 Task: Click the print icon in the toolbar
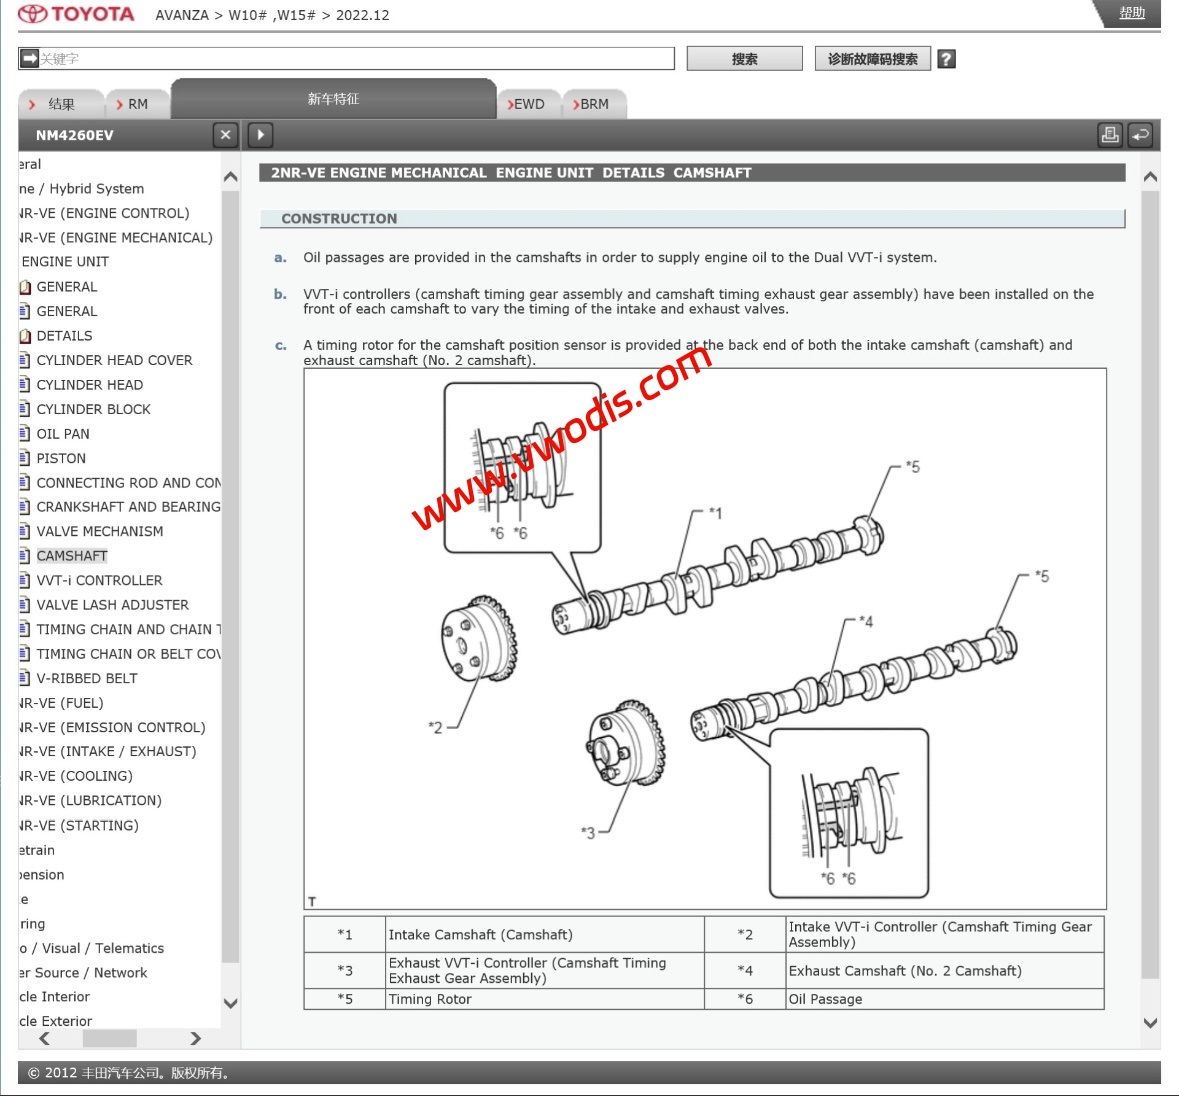pos(1110,135)
